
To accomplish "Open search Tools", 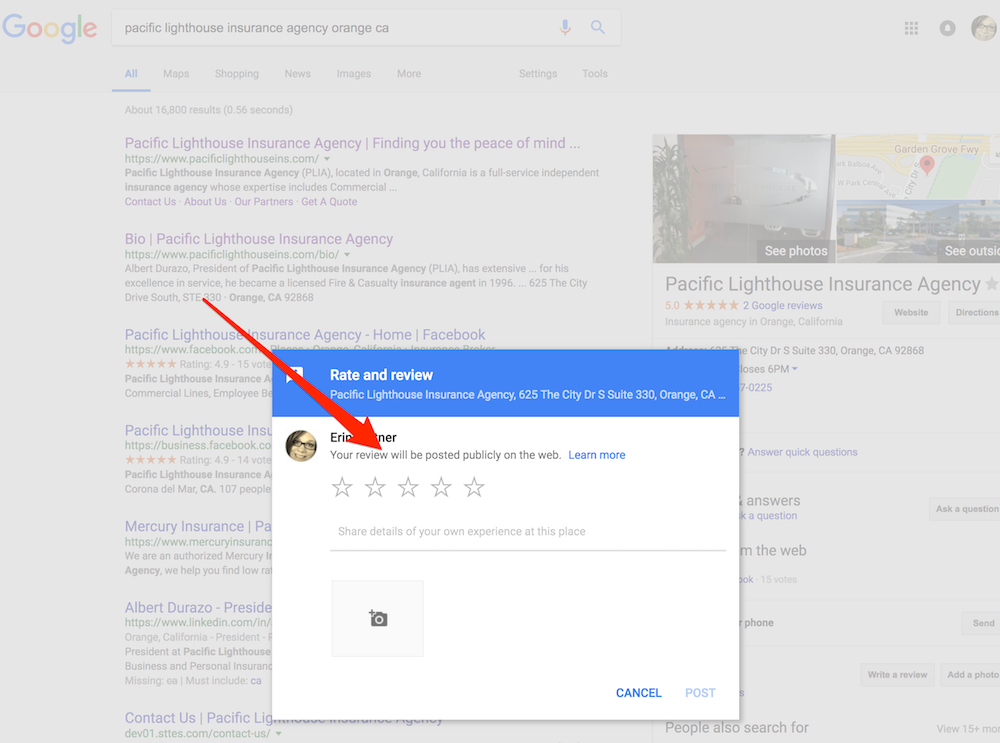I will (x=594, y=74).
